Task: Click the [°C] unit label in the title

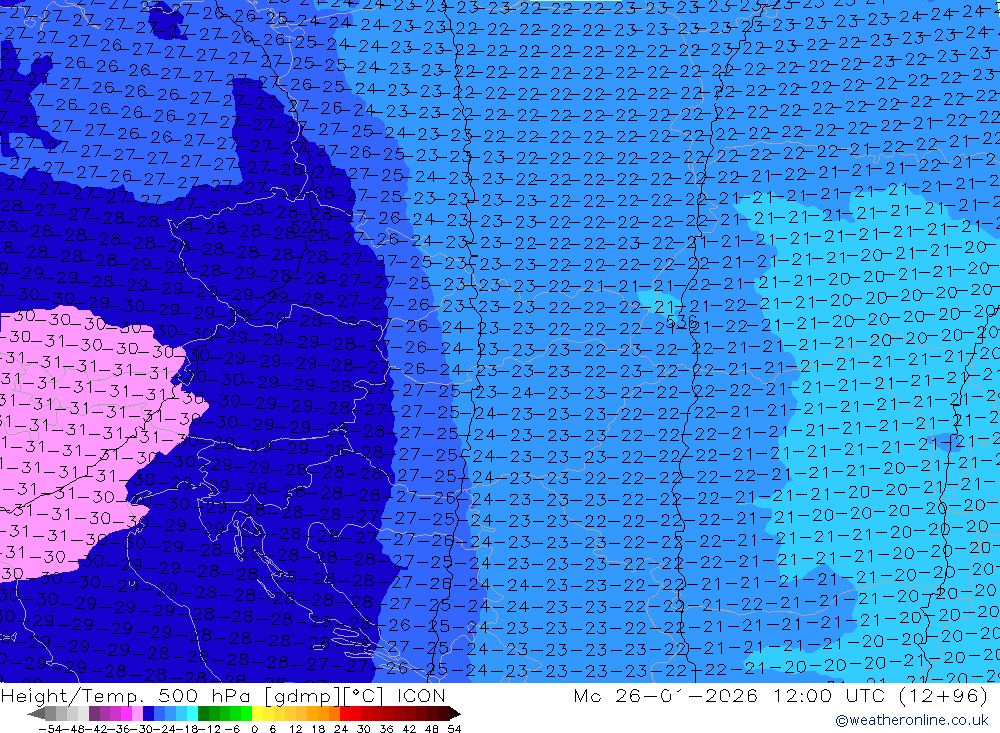Action: click(363, 695)
